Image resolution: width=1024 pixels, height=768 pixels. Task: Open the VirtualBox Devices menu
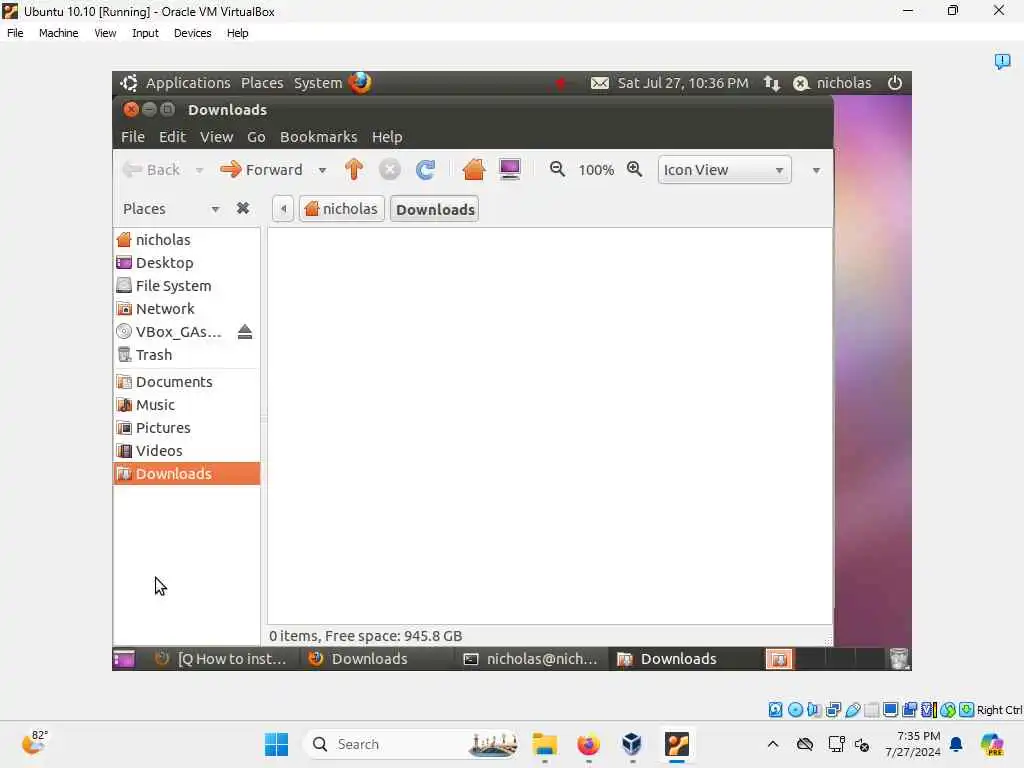click(193, 33)
